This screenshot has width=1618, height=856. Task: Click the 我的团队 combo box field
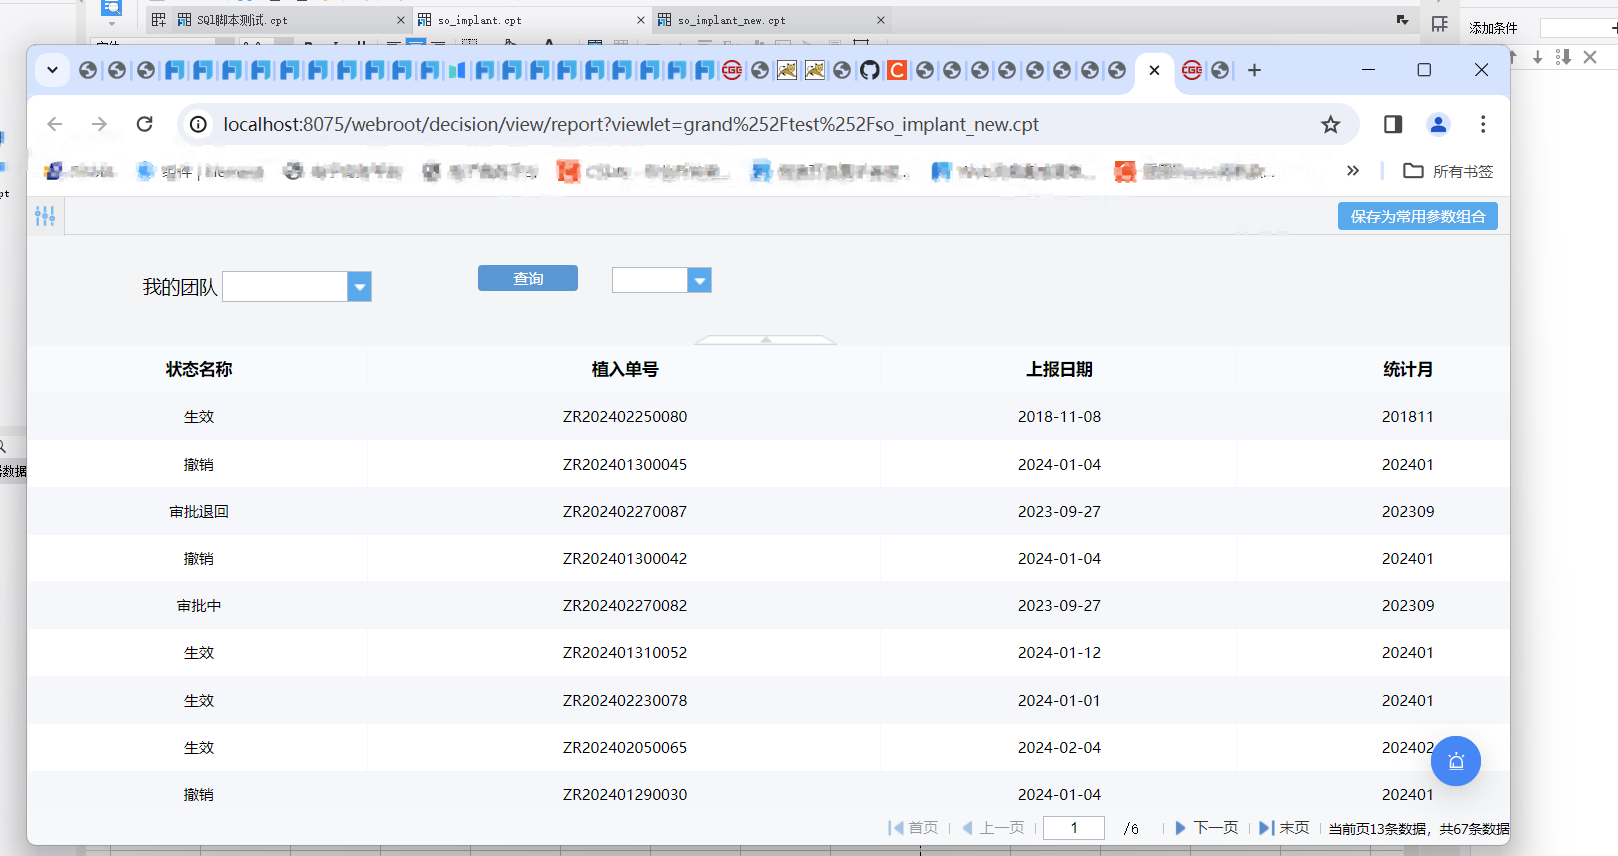tap(285, 287)
